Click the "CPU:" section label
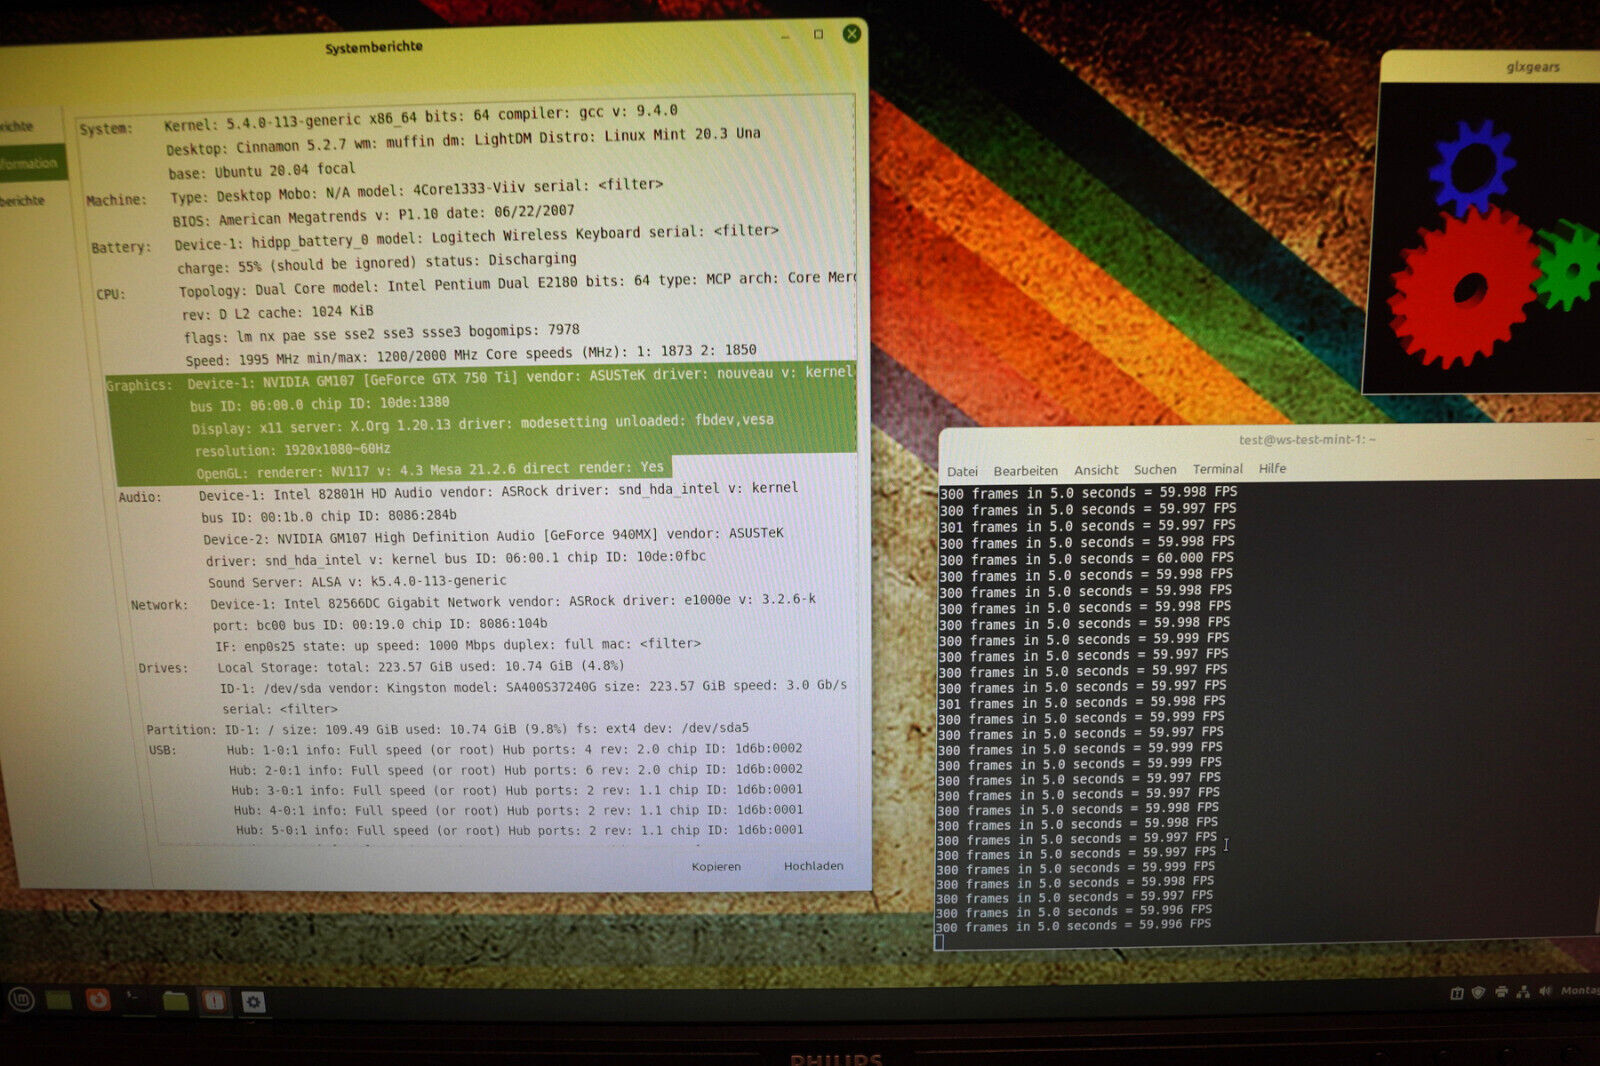Viewport: 1600px width, 1066px height. [x=110, y=294]
